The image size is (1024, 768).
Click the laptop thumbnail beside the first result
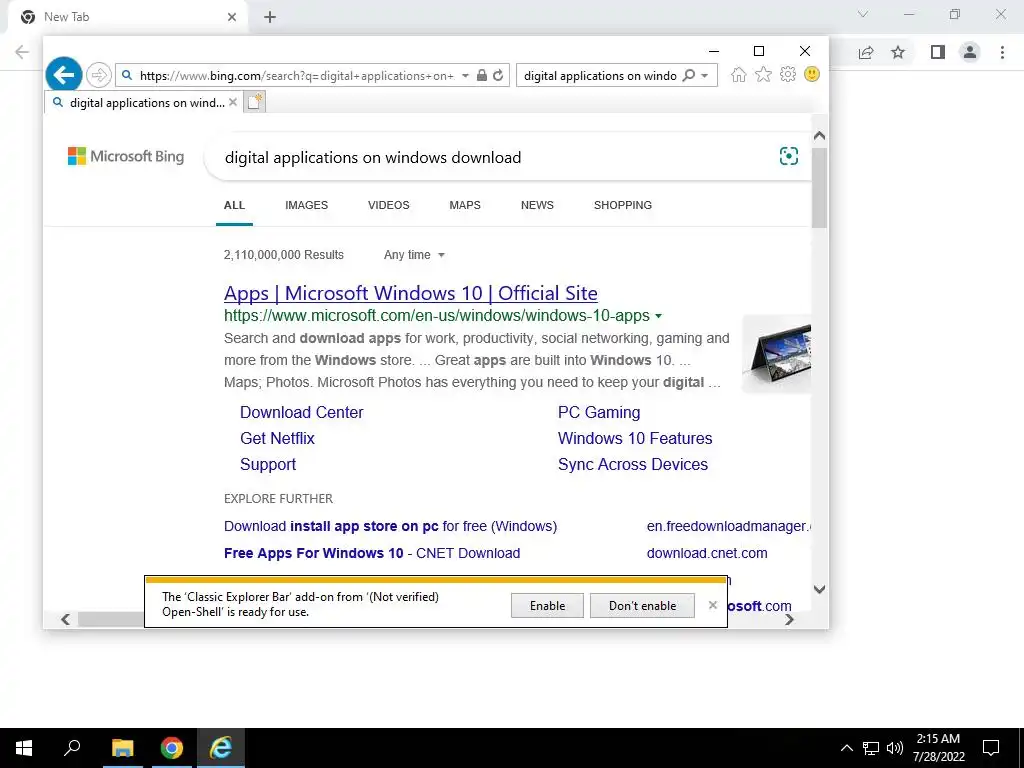point(776,354)
